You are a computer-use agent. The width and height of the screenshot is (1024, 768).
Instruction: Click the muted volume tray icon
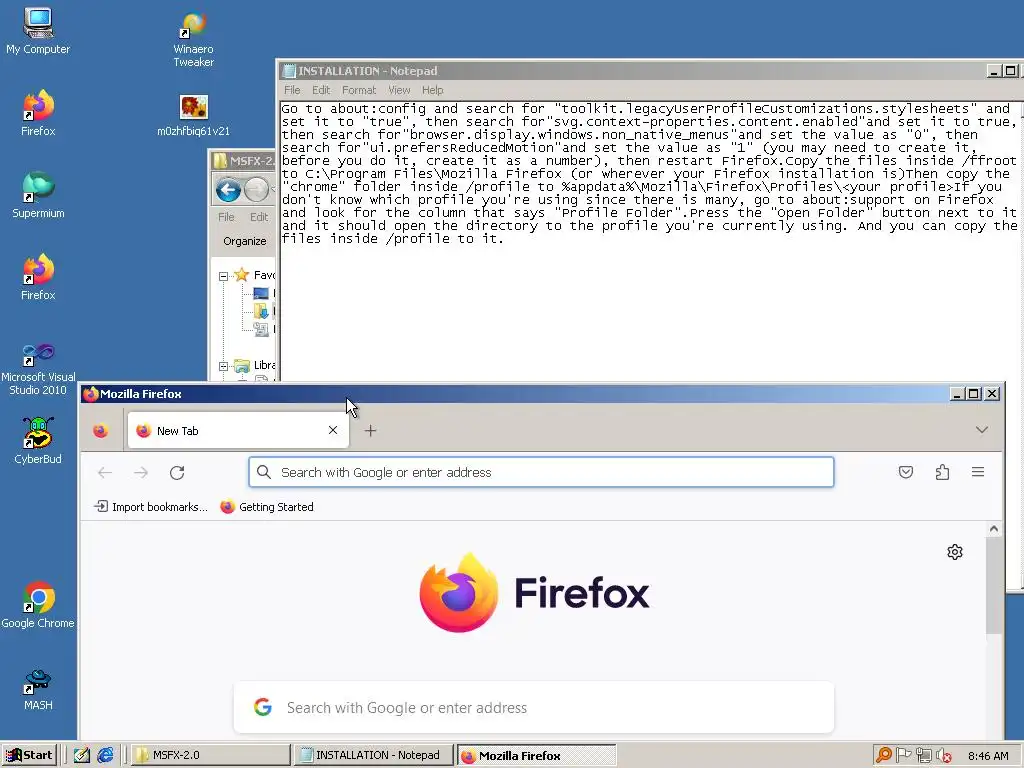pyautogui.click(x=943, y=755)
